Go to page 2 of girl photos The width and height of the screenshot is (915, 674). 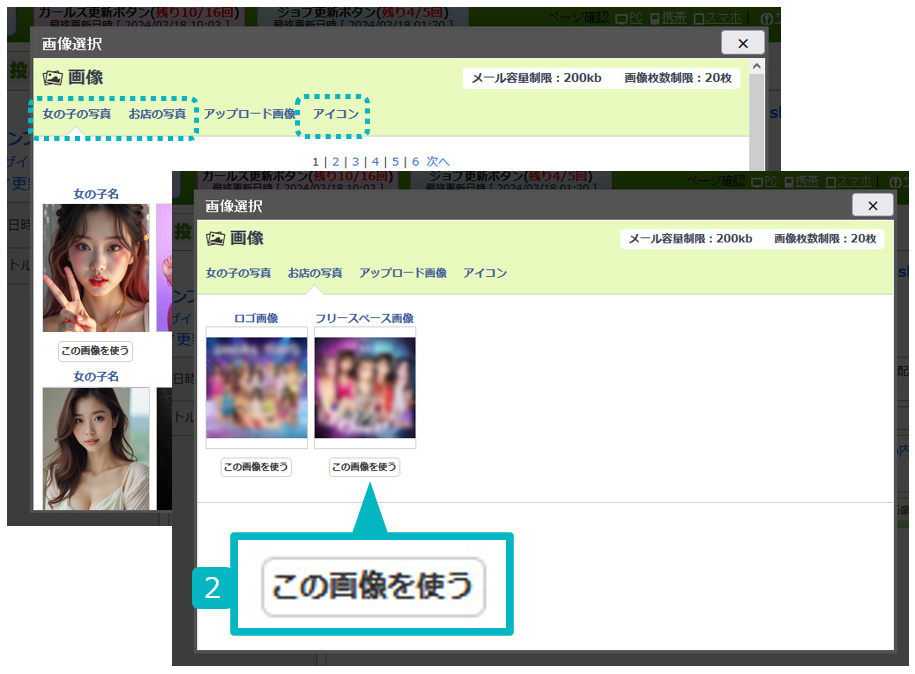pos(335,161)
